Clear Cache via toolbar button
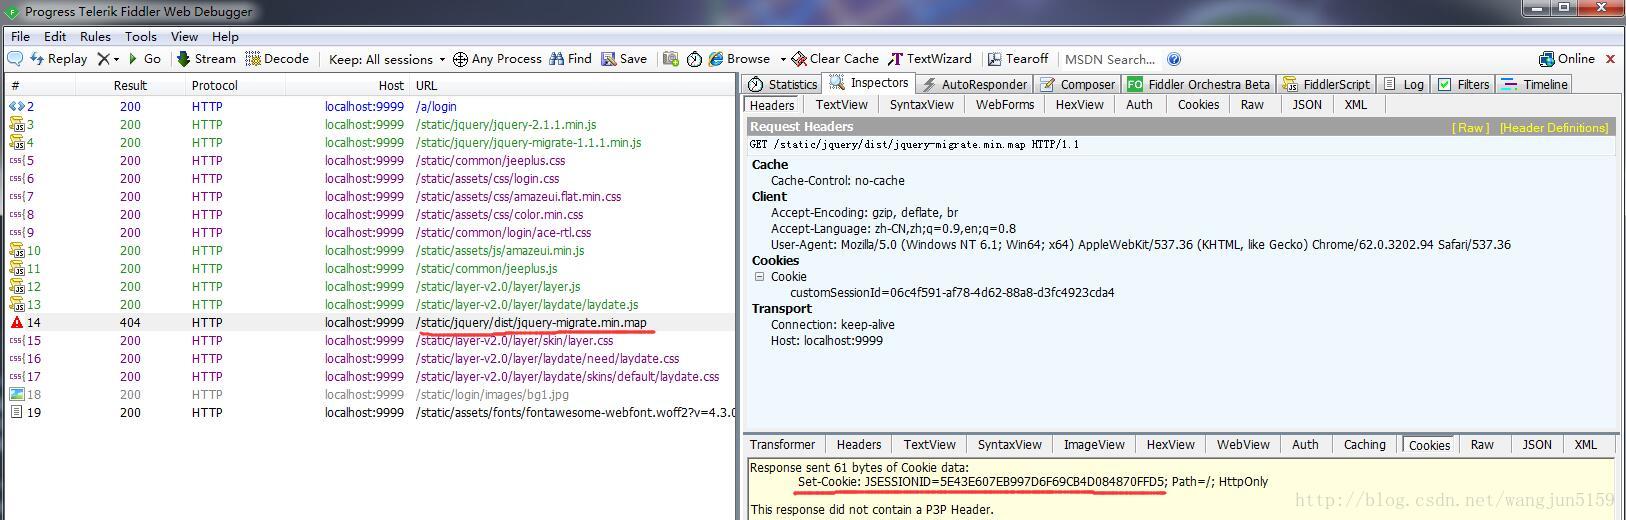Viewport: 1626px width, 520px height. pyautogui.click(x=835, y=59)
